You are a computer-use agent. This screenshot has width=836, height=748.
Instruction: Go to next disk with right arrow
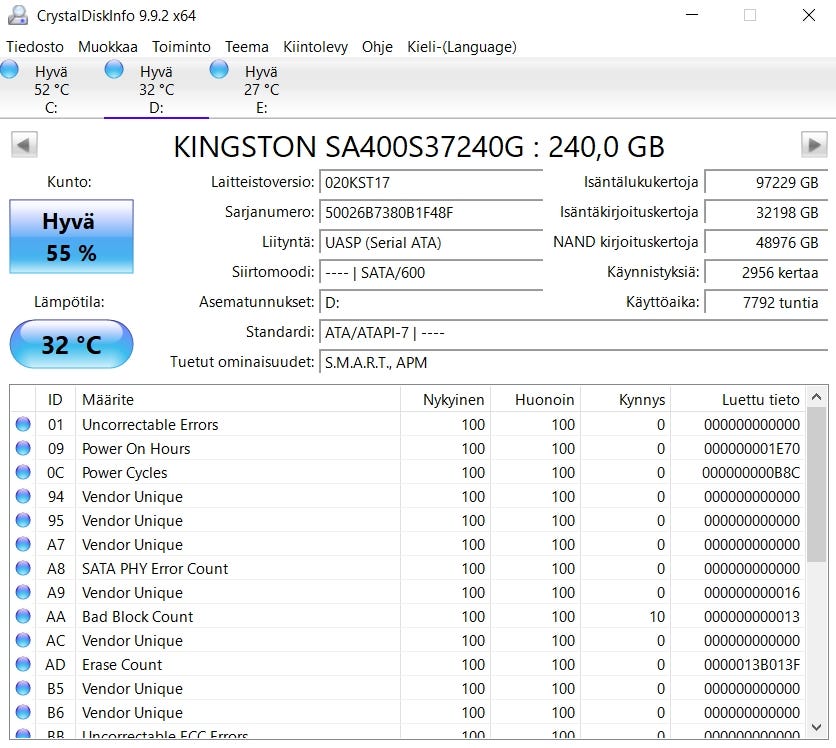pyautogui.click(x=814, y=144)
